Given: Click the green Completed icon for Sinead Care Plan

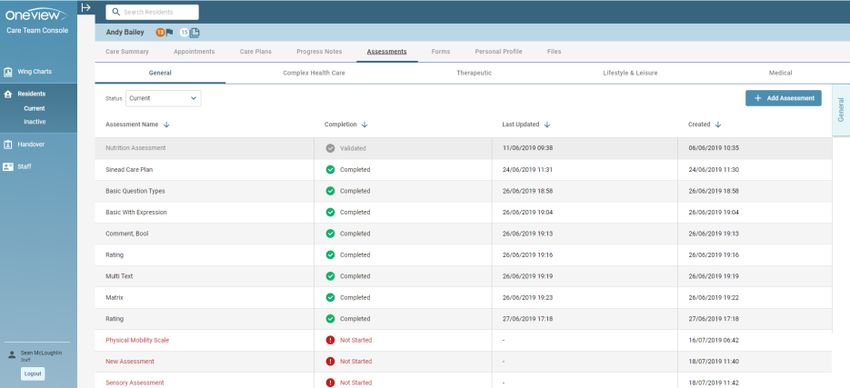Looking at the screenshot, I should pos(330,170).
